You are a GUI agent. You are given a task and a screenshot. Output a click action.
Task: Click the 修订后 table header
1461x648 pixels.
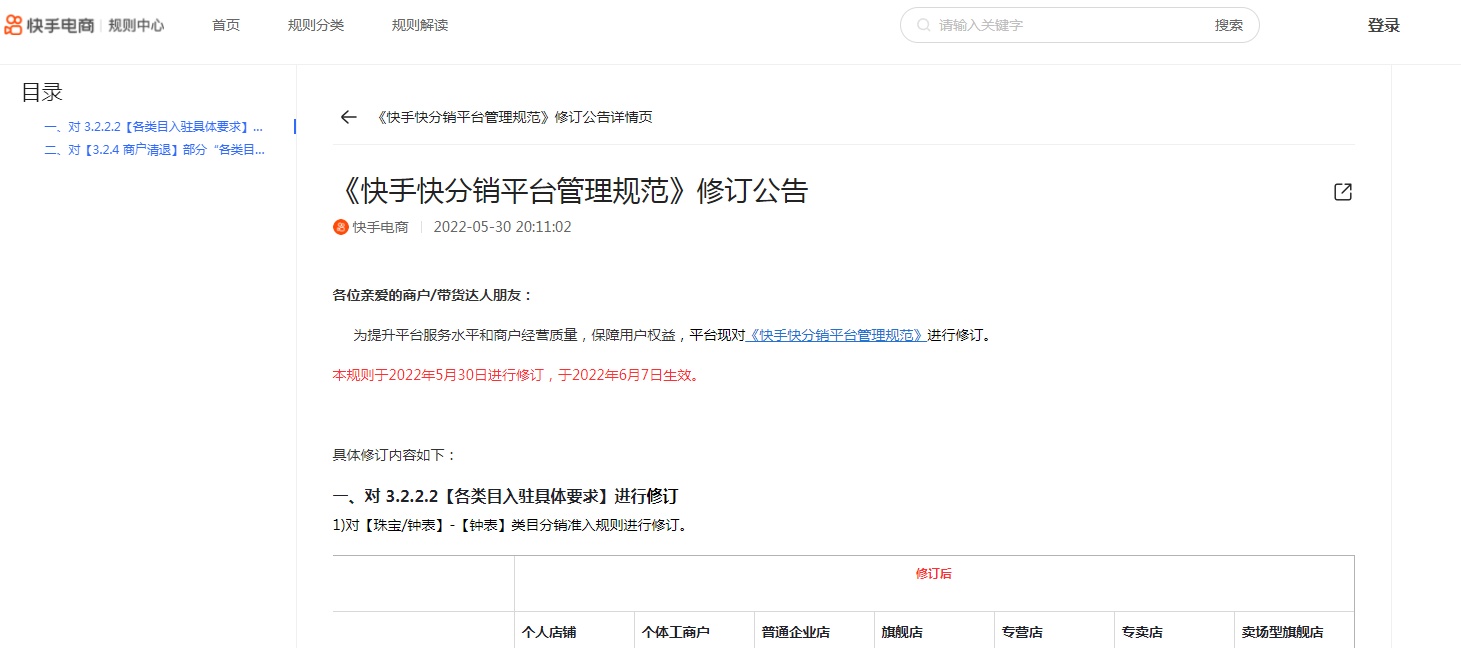[x=934, y=574]
